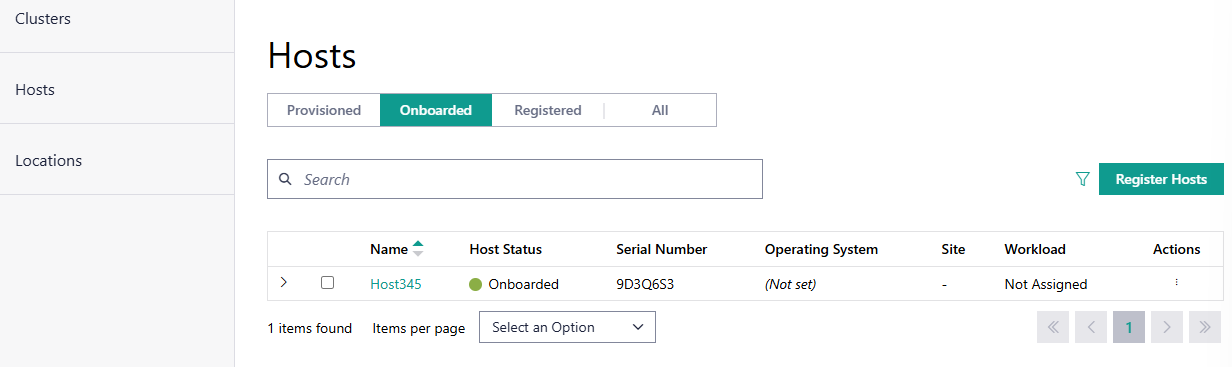Click the search magnifier icon
Image resolution: width=1232 pixels, height=367 pixels.
coord(285,179)
